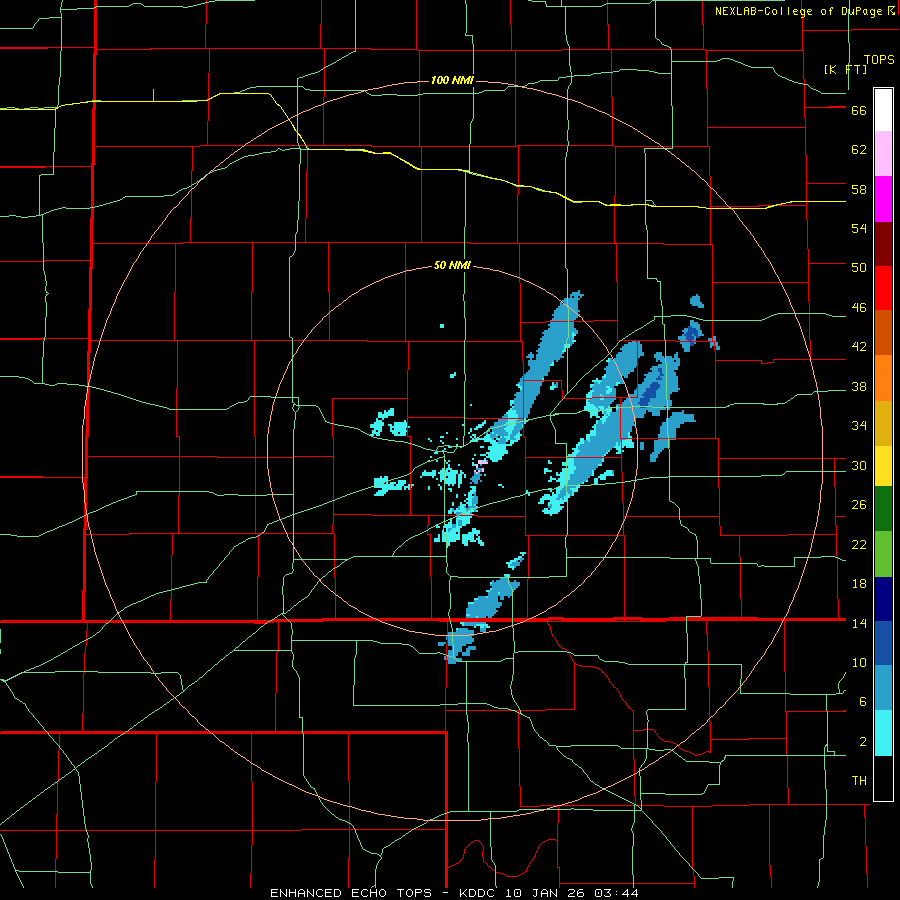900x900 pixels.
Task: Click the navy swatch between 14 and 18
Action: [x=883, y=599]
